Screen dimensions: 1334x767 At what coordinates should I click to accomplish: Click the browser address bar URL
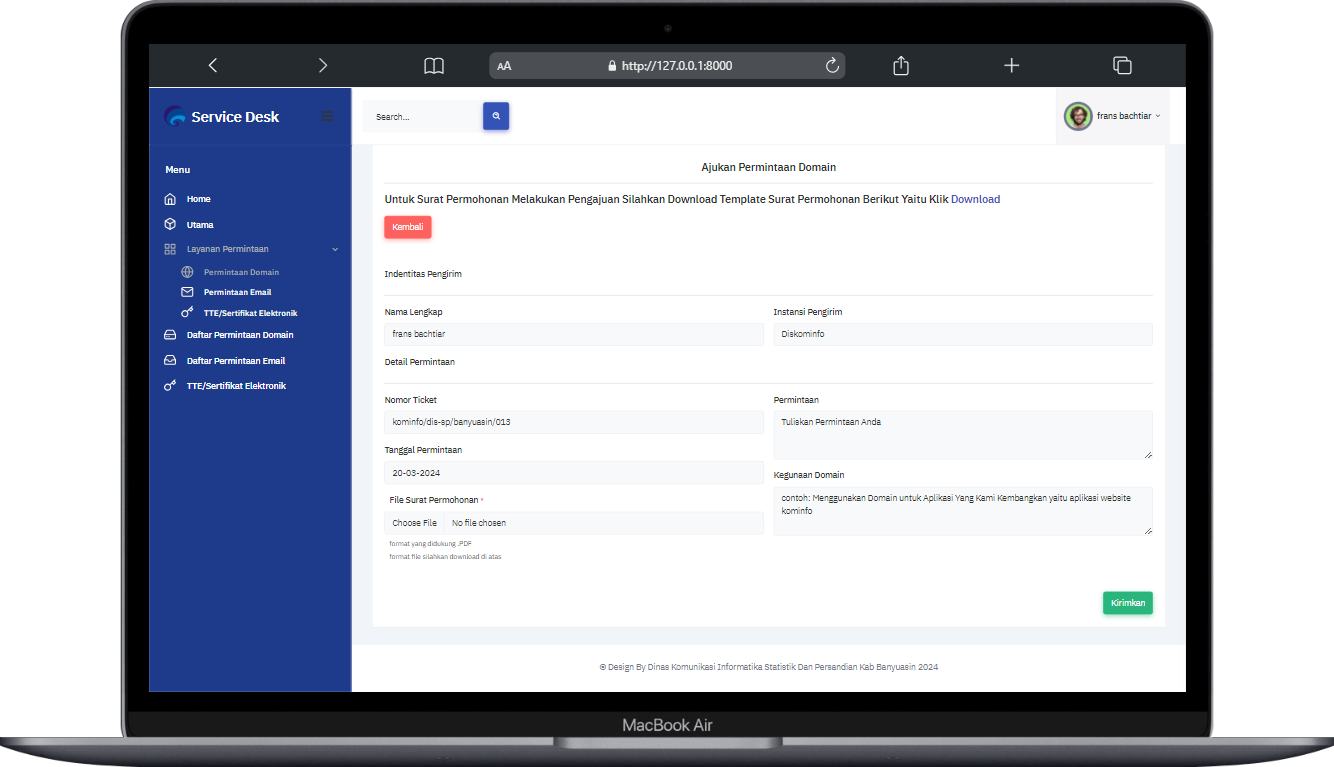pos(668,66)
